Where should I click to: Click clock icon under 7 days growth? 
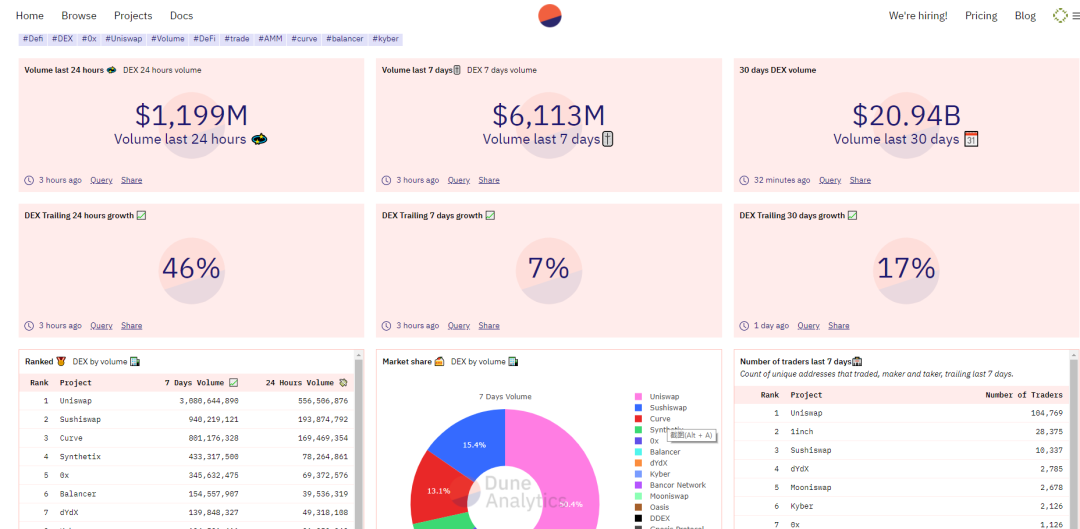pos(386,326)
